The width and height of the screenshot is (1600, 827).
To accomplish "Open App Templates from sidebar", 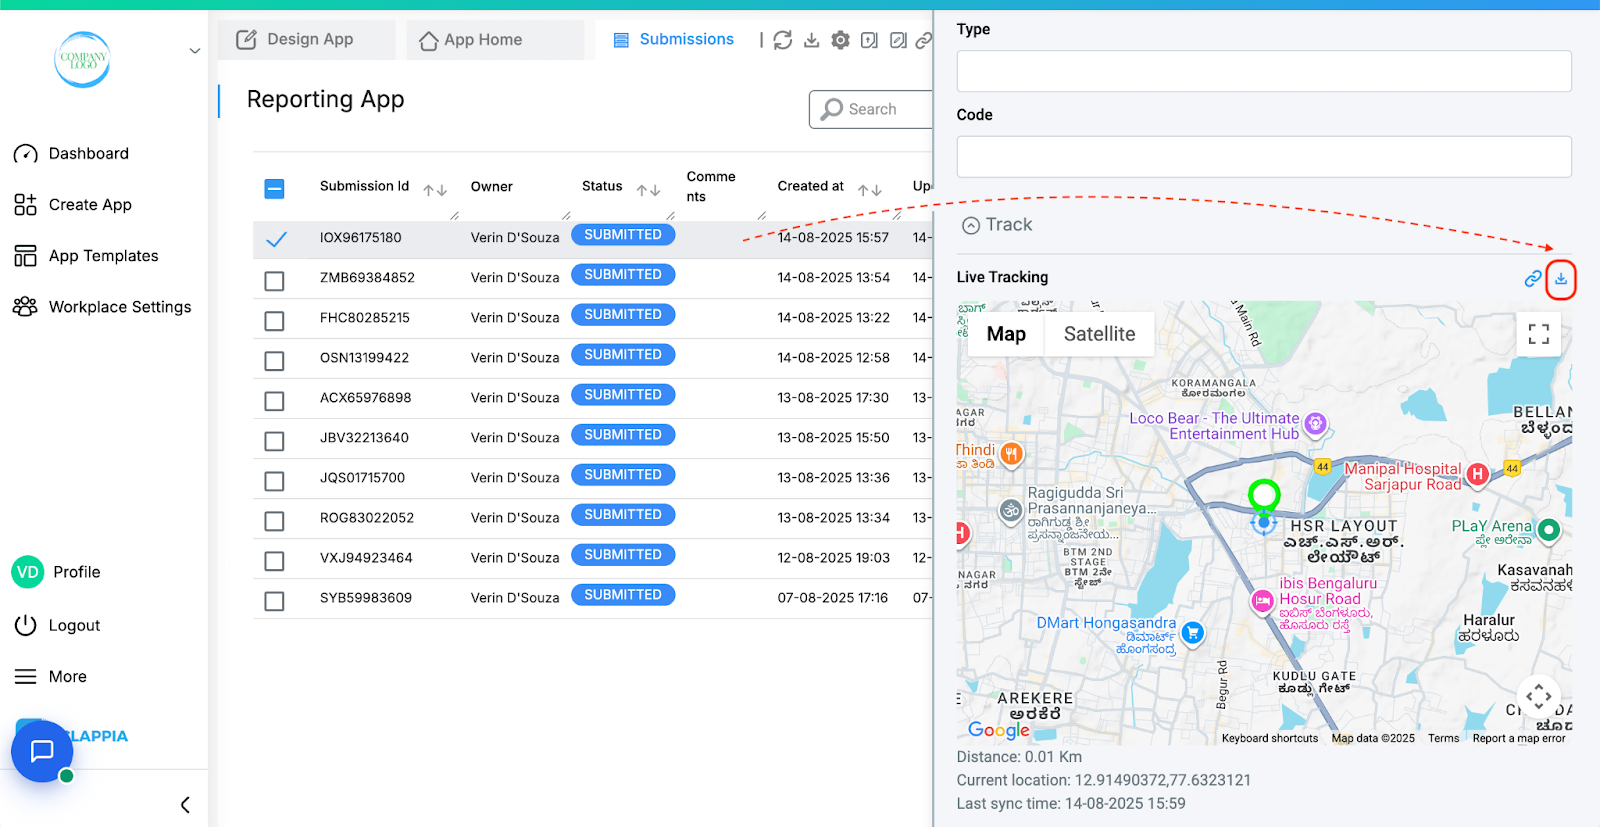I will coord(86,256).
